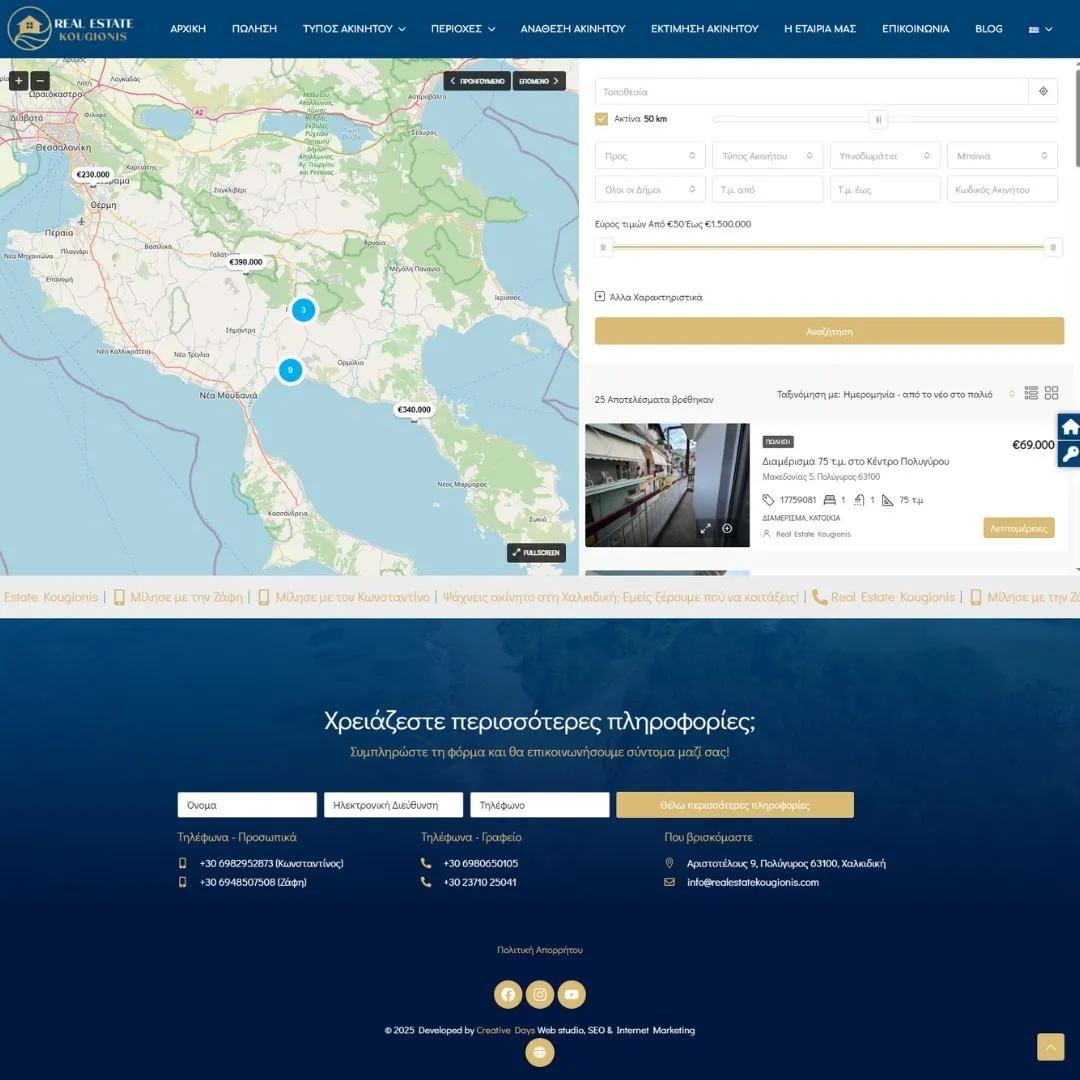Viewport: 1080px width, 1080px height.
Task: Click Real Estate Kougionis logo
Action: [70, 28]
